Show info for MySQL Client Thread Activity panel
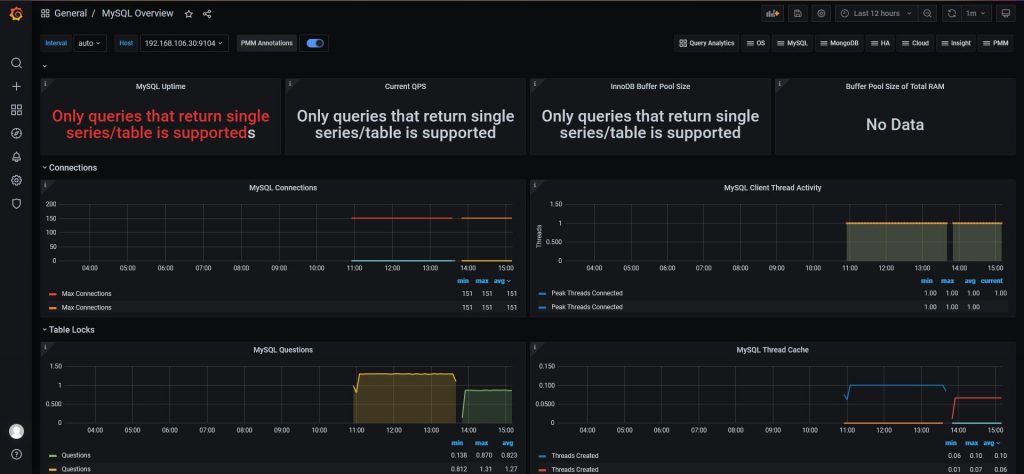1024x474 pixels. (535, 185)
